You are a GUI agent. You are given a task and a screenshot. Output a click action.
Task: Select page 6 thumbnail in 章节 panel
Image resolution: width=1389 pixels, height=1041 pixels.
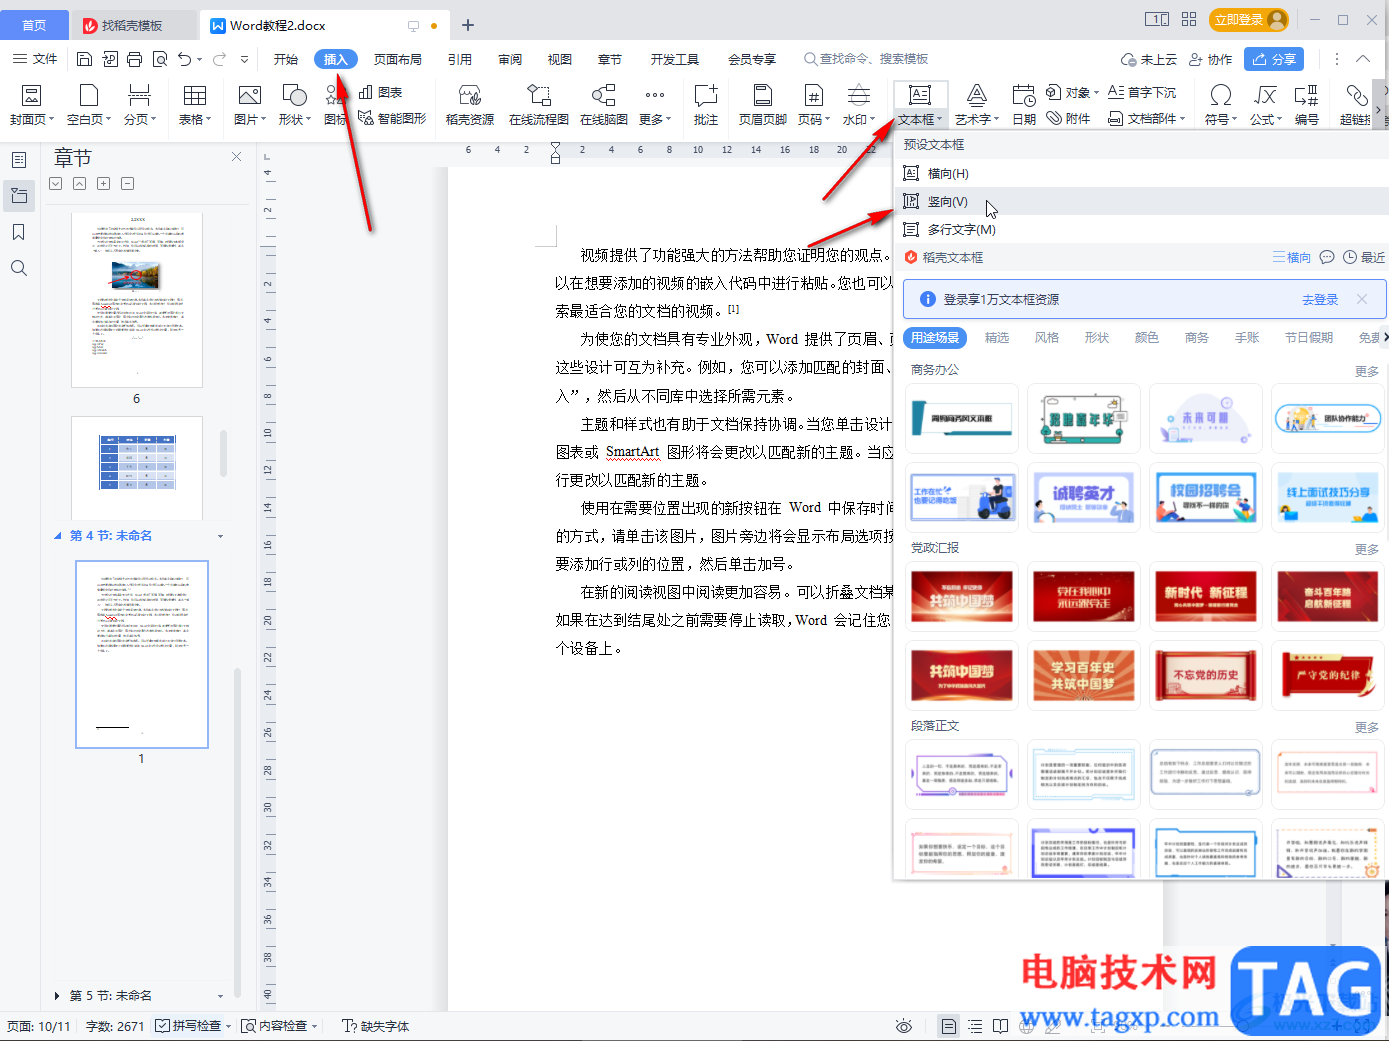click(137, 300)
